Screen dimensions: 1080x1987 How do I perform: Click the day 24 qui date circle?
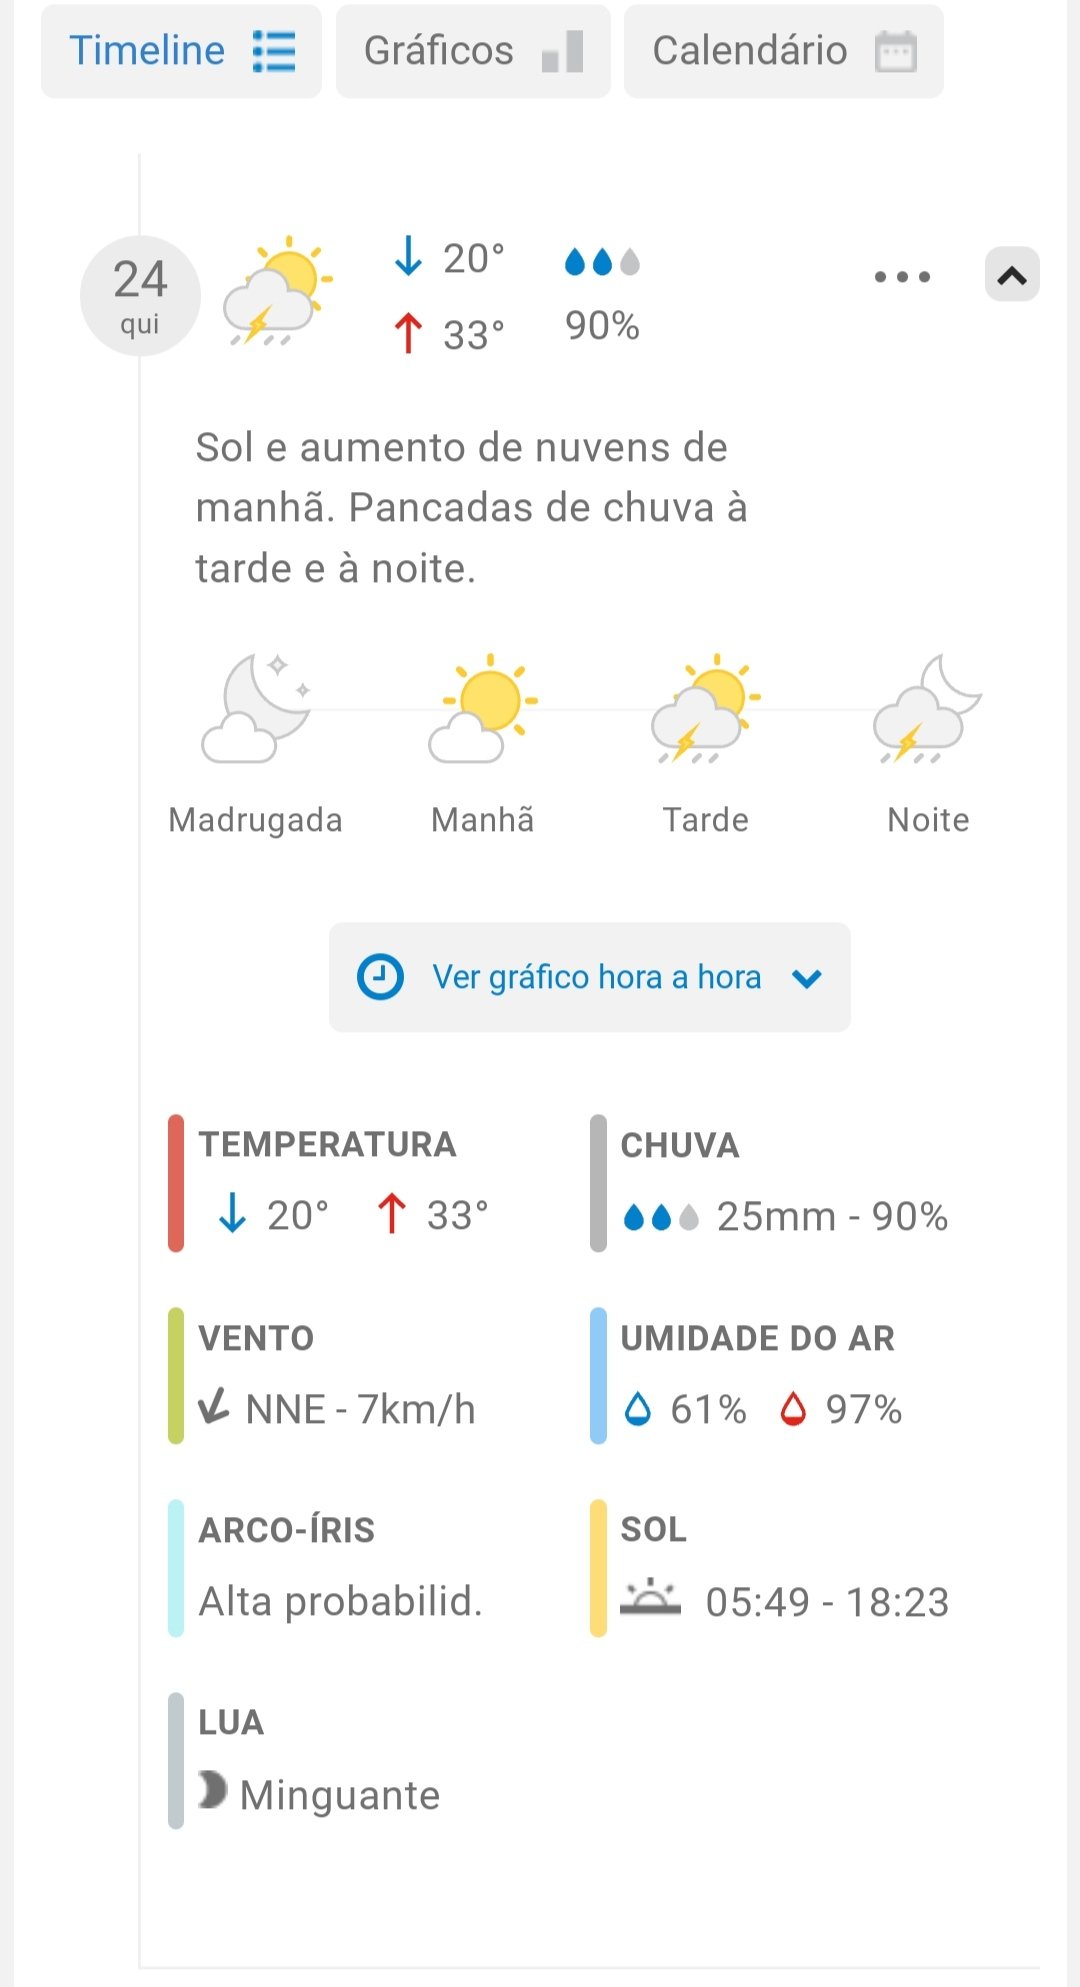140,296
